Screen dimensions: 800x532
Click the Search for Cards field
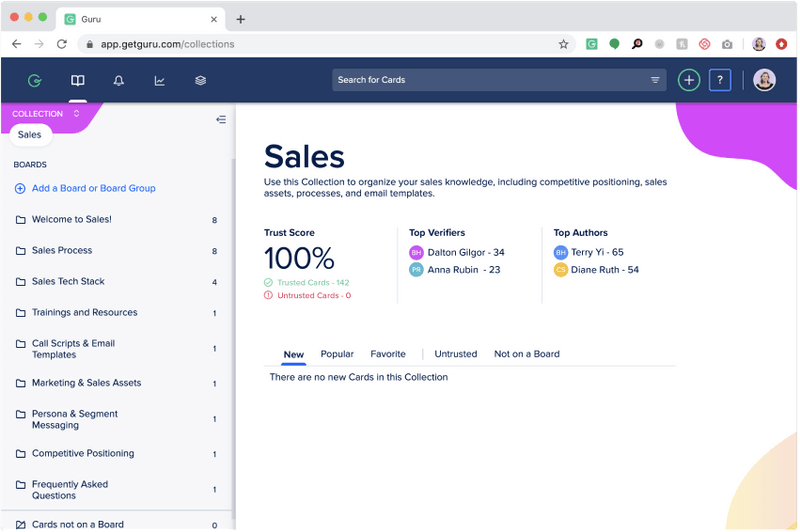tap(490, 80)
